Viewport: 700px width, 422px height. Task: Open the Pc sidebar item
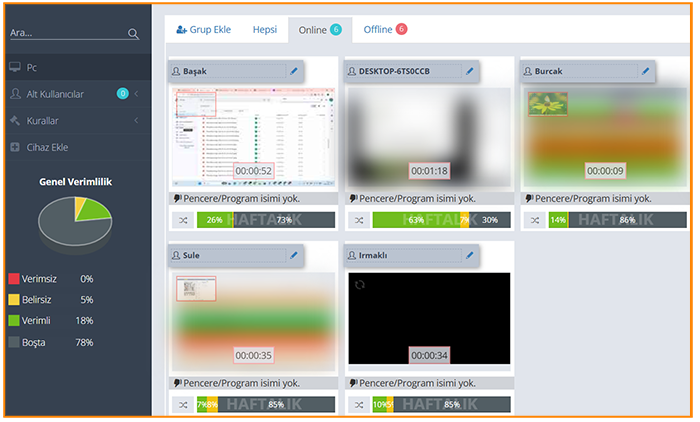(79, 67)
